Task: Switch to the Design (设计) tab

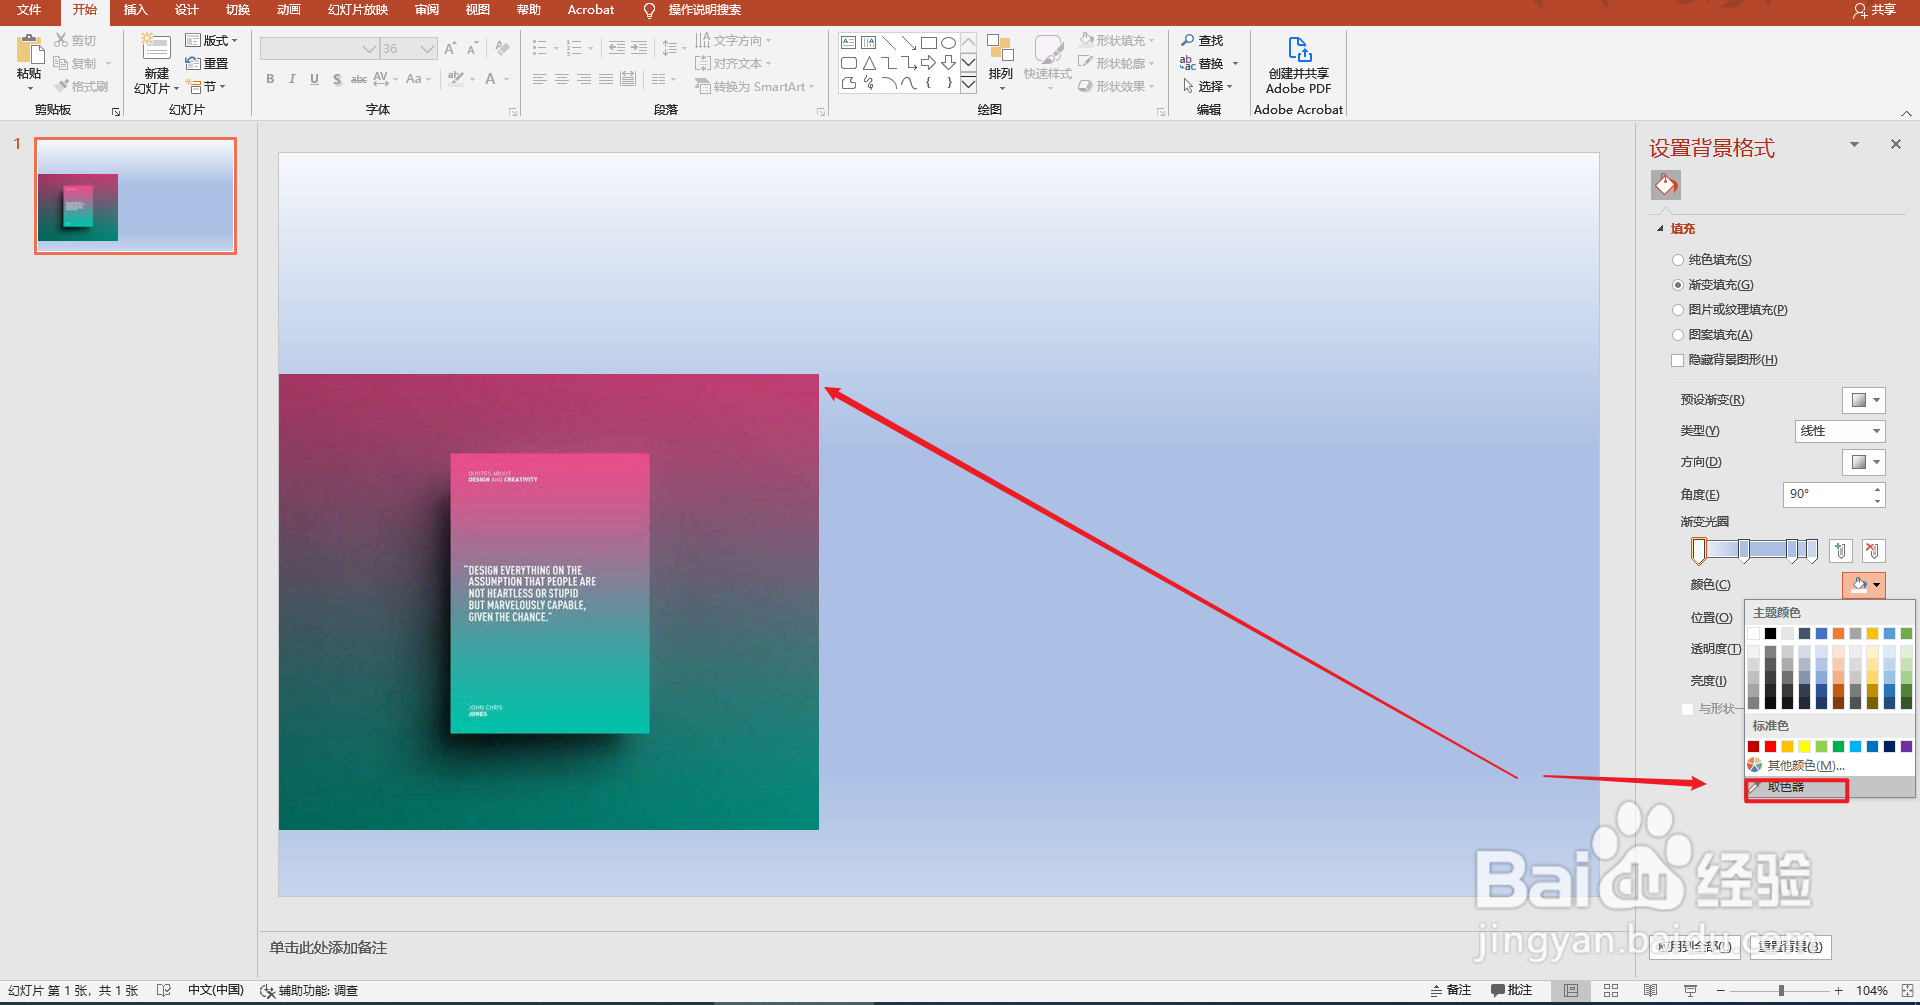Action: coord(186,10)
